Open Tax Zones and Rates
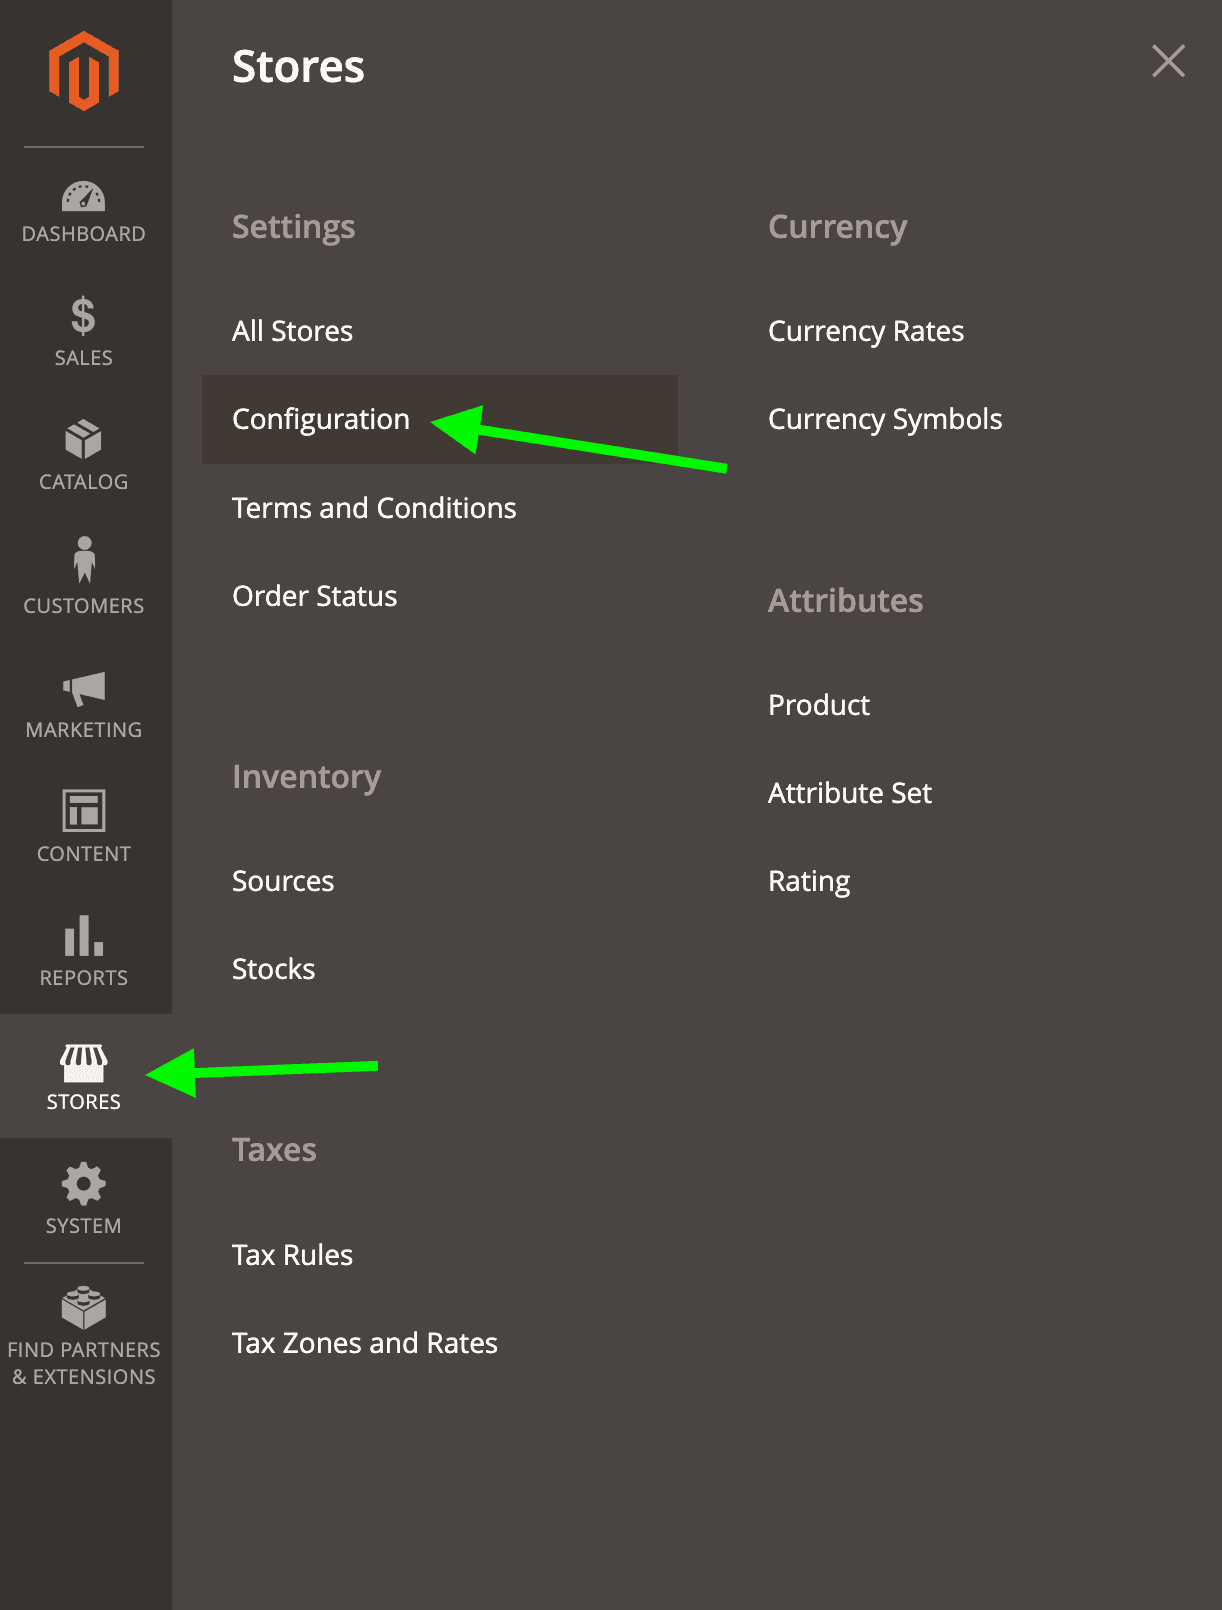This screenshot has width=1222, height=1610. coord(365,1343)
